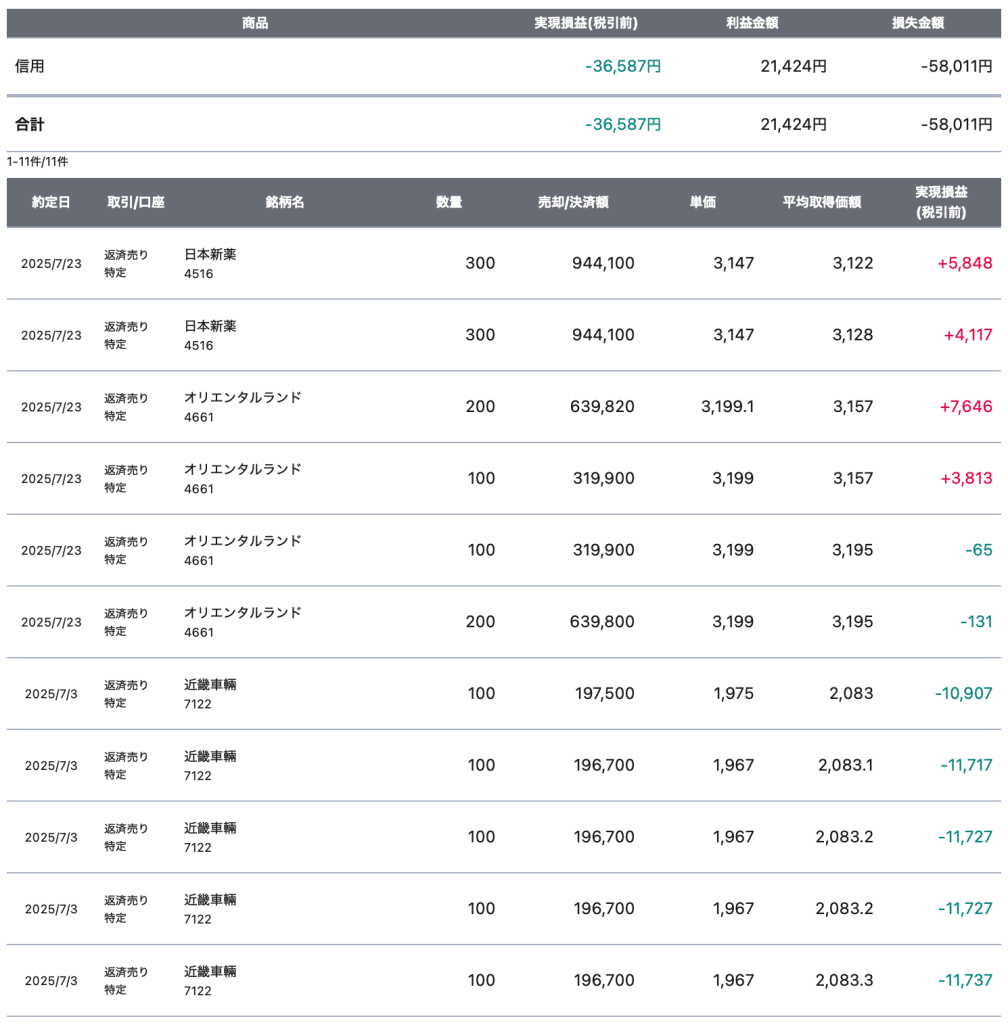This screenshot has width=1008, height=1023.
Task: Select the 信用 row label
Action: 30,67
